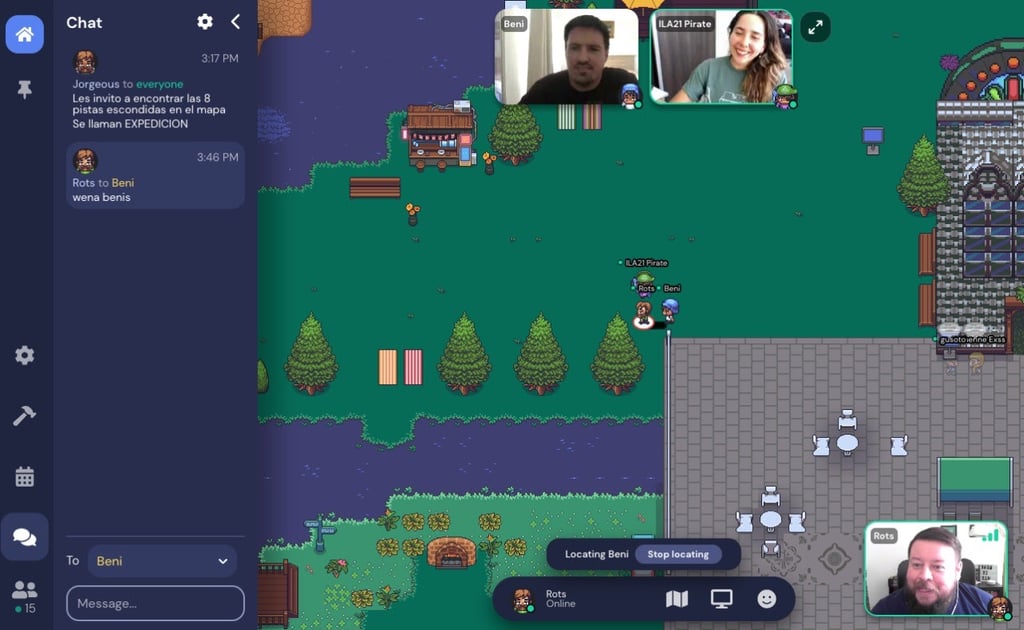
Task: Collapse the Chat panel with arrow
Action: [235, 22]
